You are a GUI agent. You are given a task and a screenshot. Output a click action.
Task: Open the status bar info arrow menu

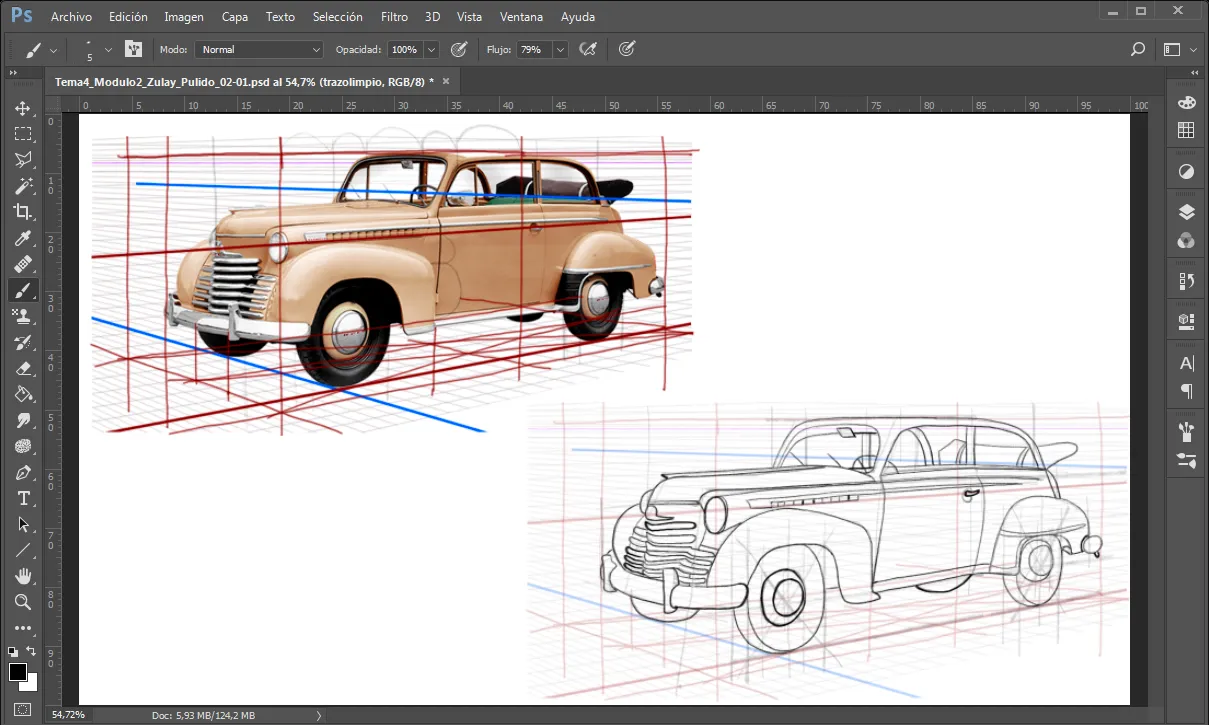(x=319, y=715)
